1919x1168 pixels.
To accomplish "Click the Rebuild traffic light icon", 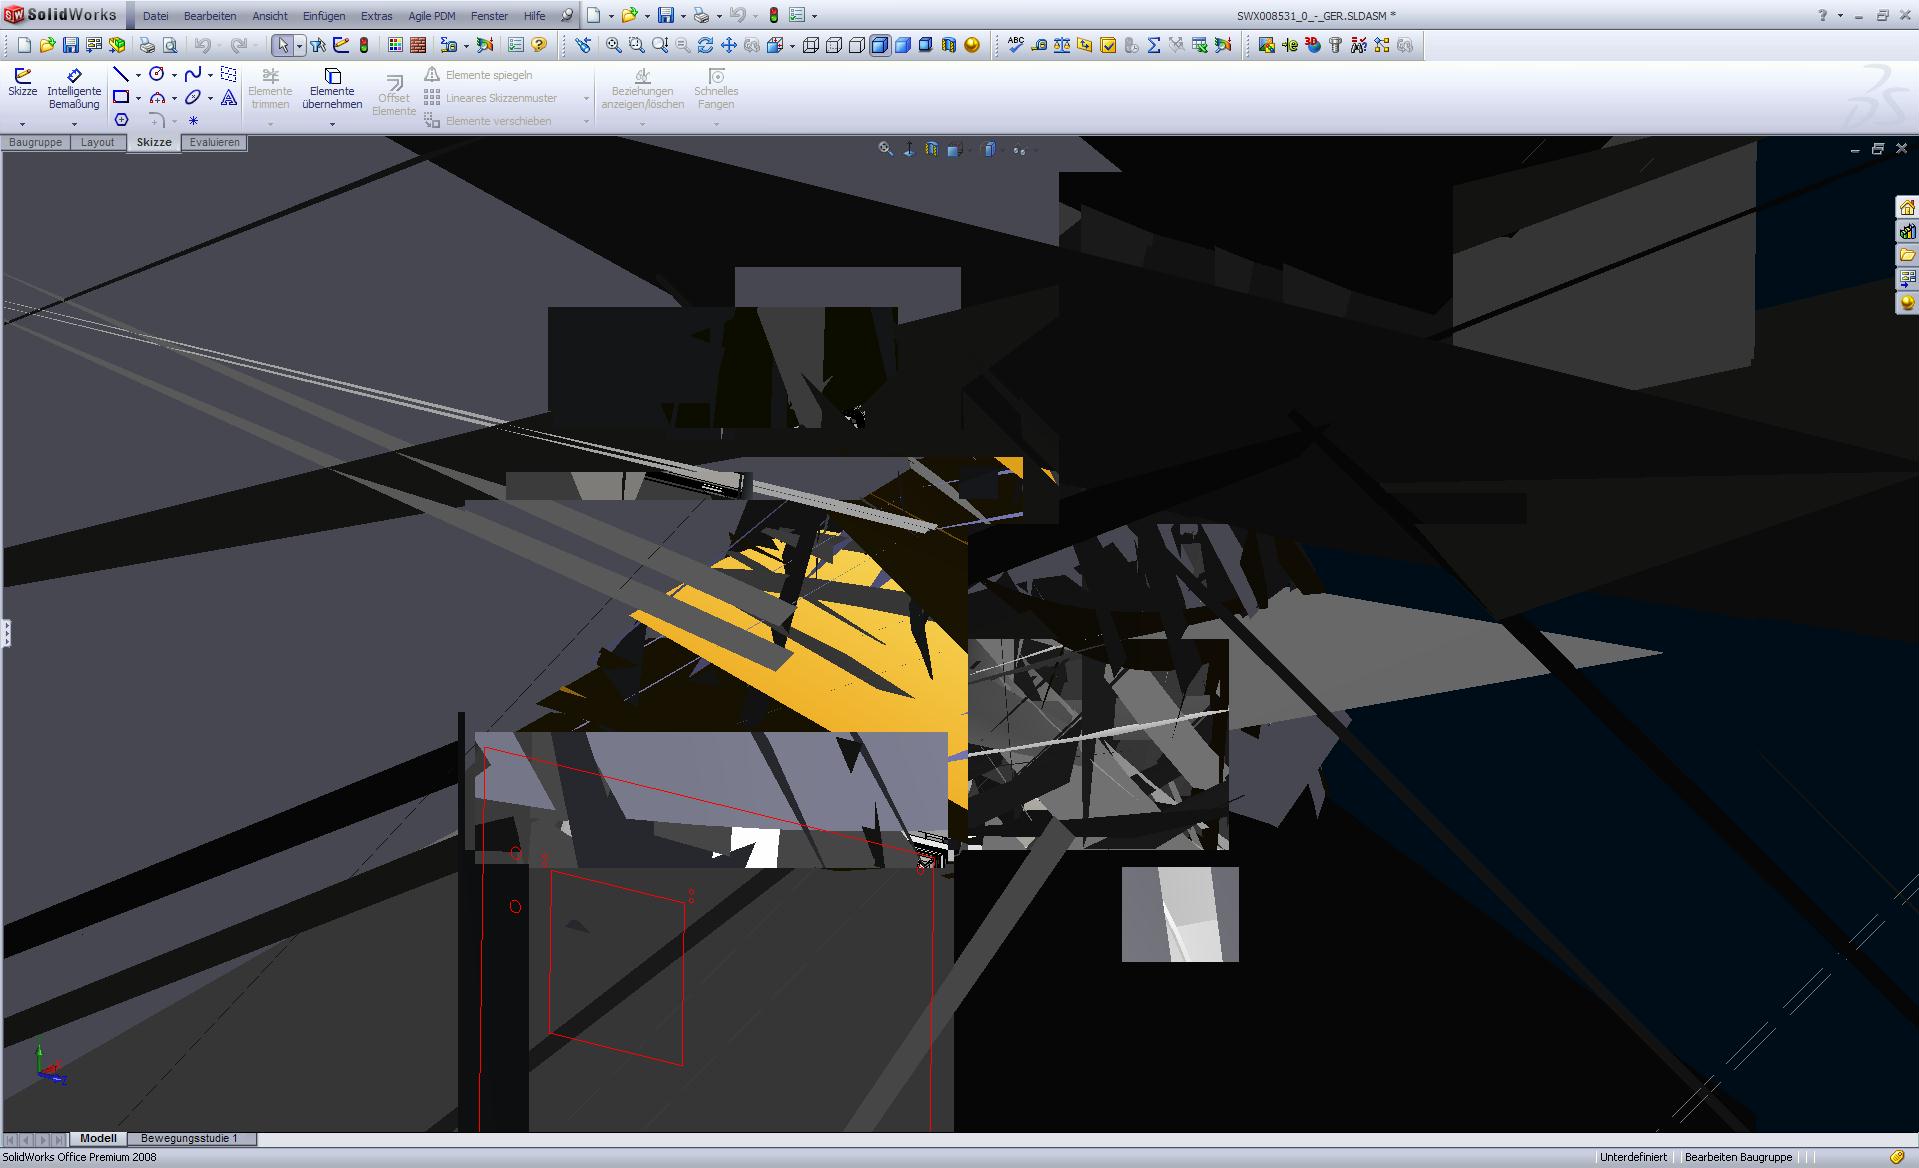I will [364, 45].
